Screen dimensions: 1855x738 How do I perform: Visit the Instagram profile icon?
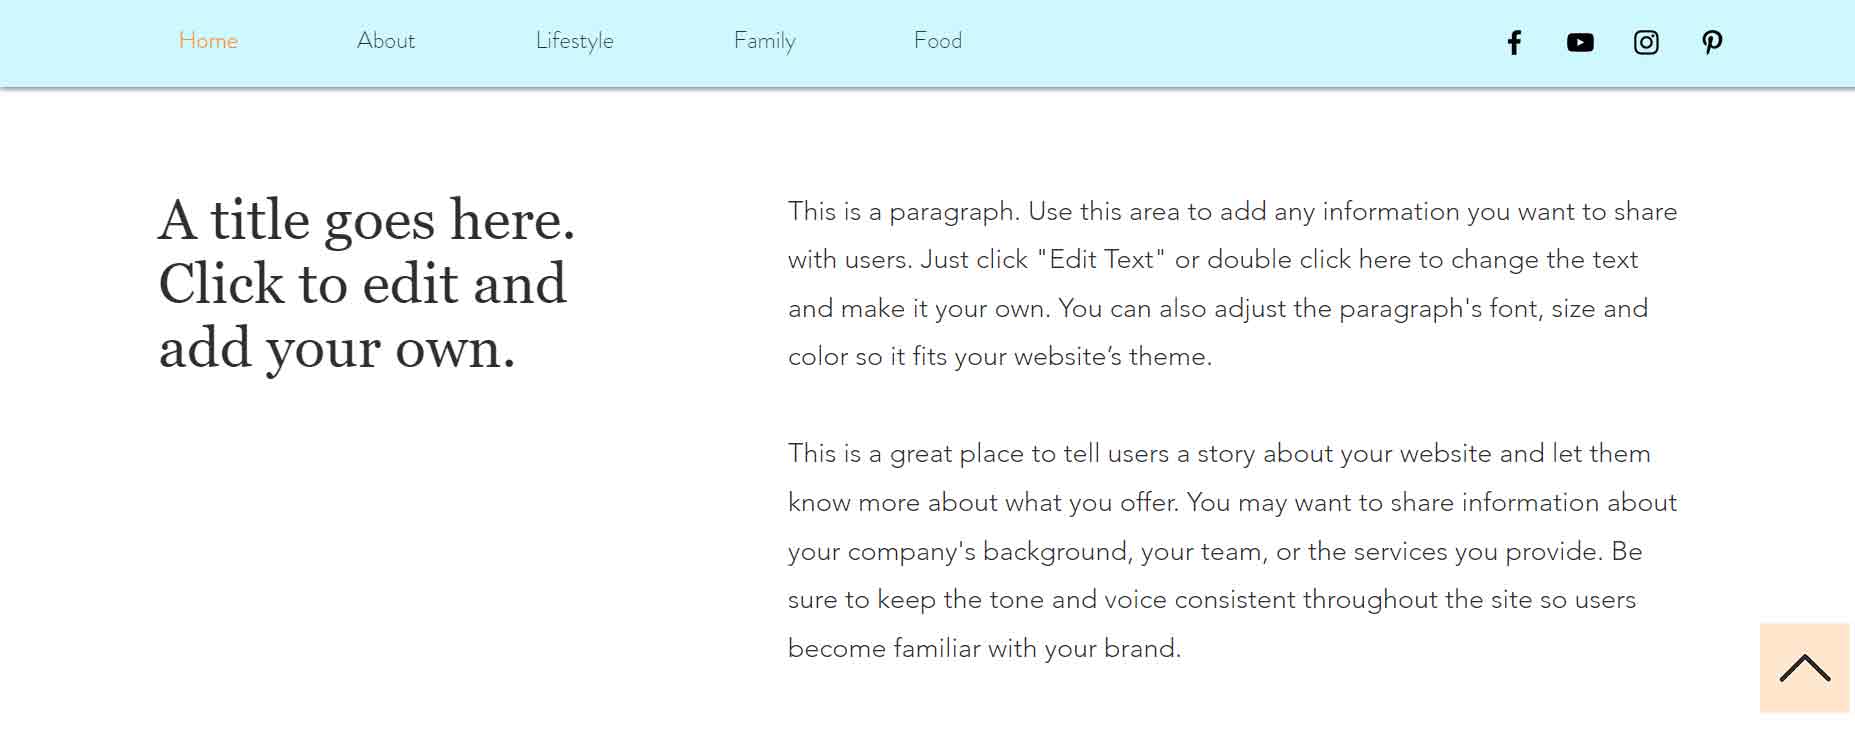(1646, 42)
